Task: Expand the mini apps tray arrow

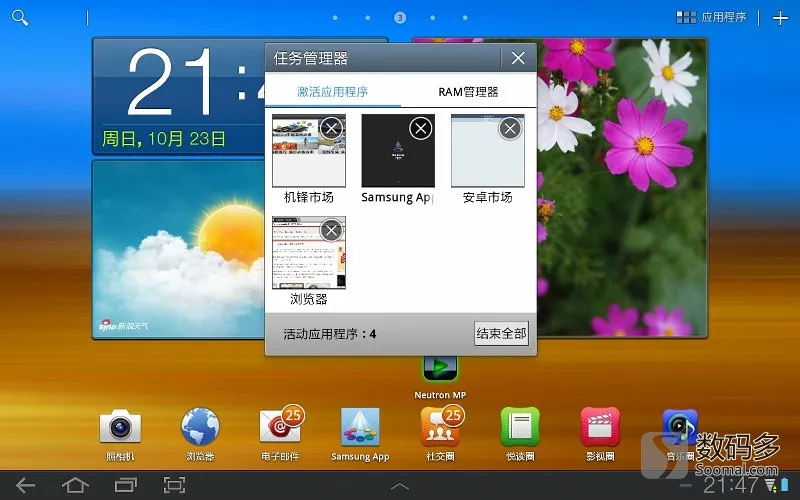Action: [399, 486]
